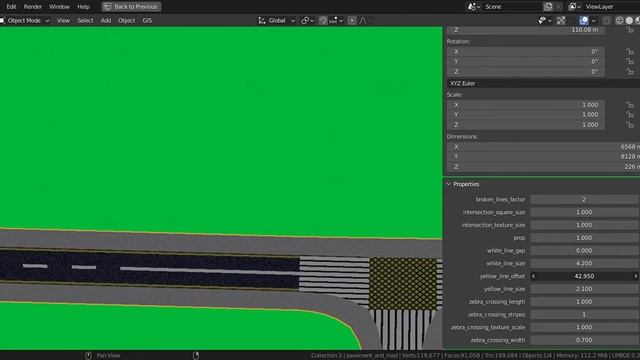Image resolution: width=640 pixels, height=360 pixels.
Task: Click the Dimensions Y field
Action: [543, 157]
